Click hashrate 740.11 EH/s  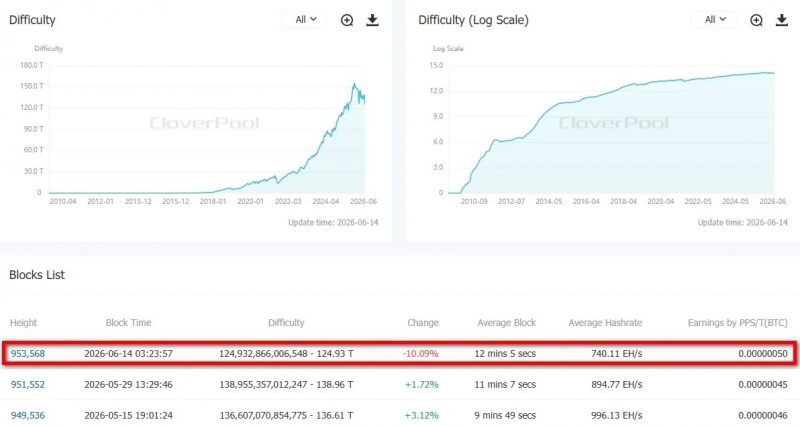tap(617, 354)
